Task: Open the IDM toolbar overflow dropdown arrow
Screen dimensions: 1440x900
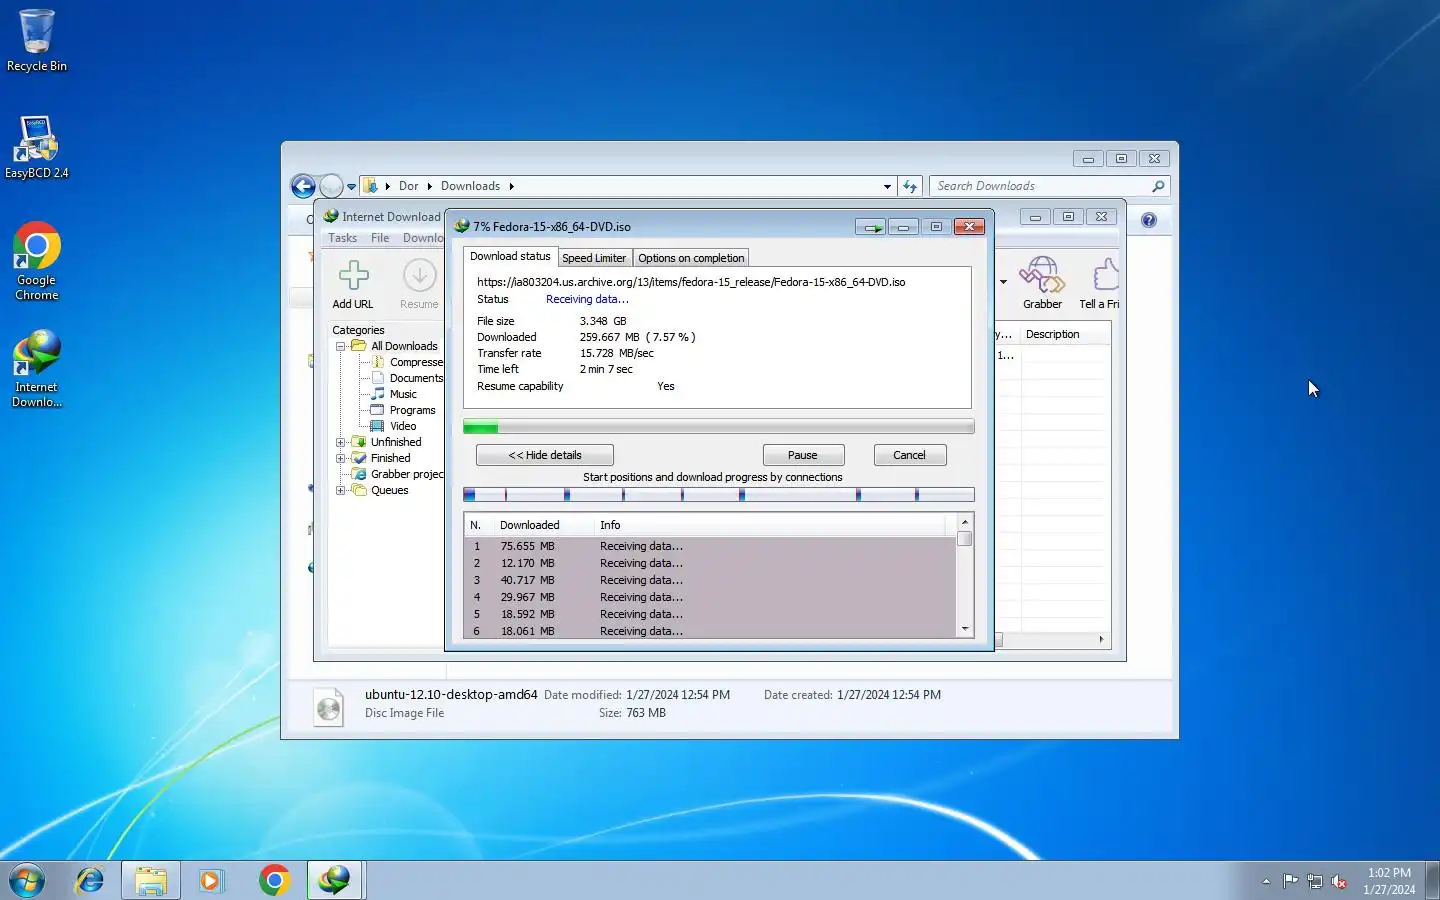Action: (x=1003, y=282)
